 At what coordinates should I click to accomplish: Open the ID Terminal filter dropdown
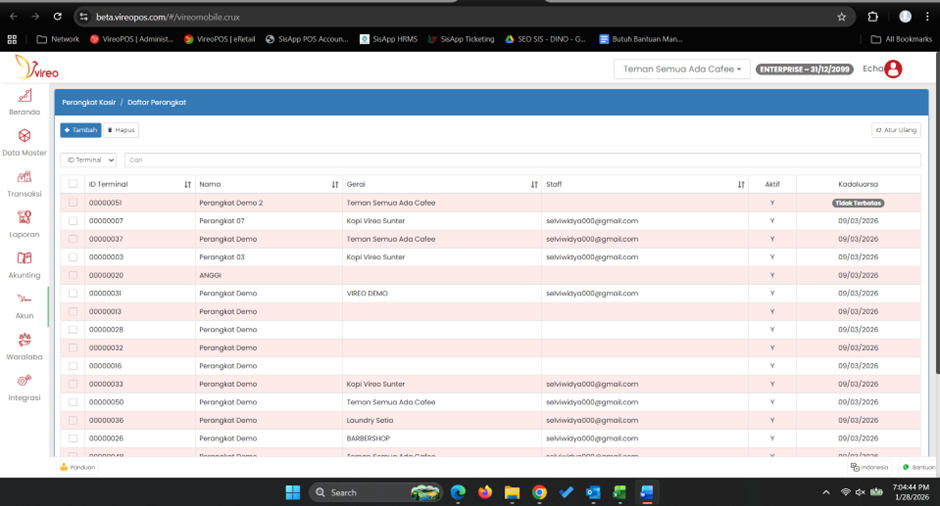pyautogui.click(x=88, y=160)
